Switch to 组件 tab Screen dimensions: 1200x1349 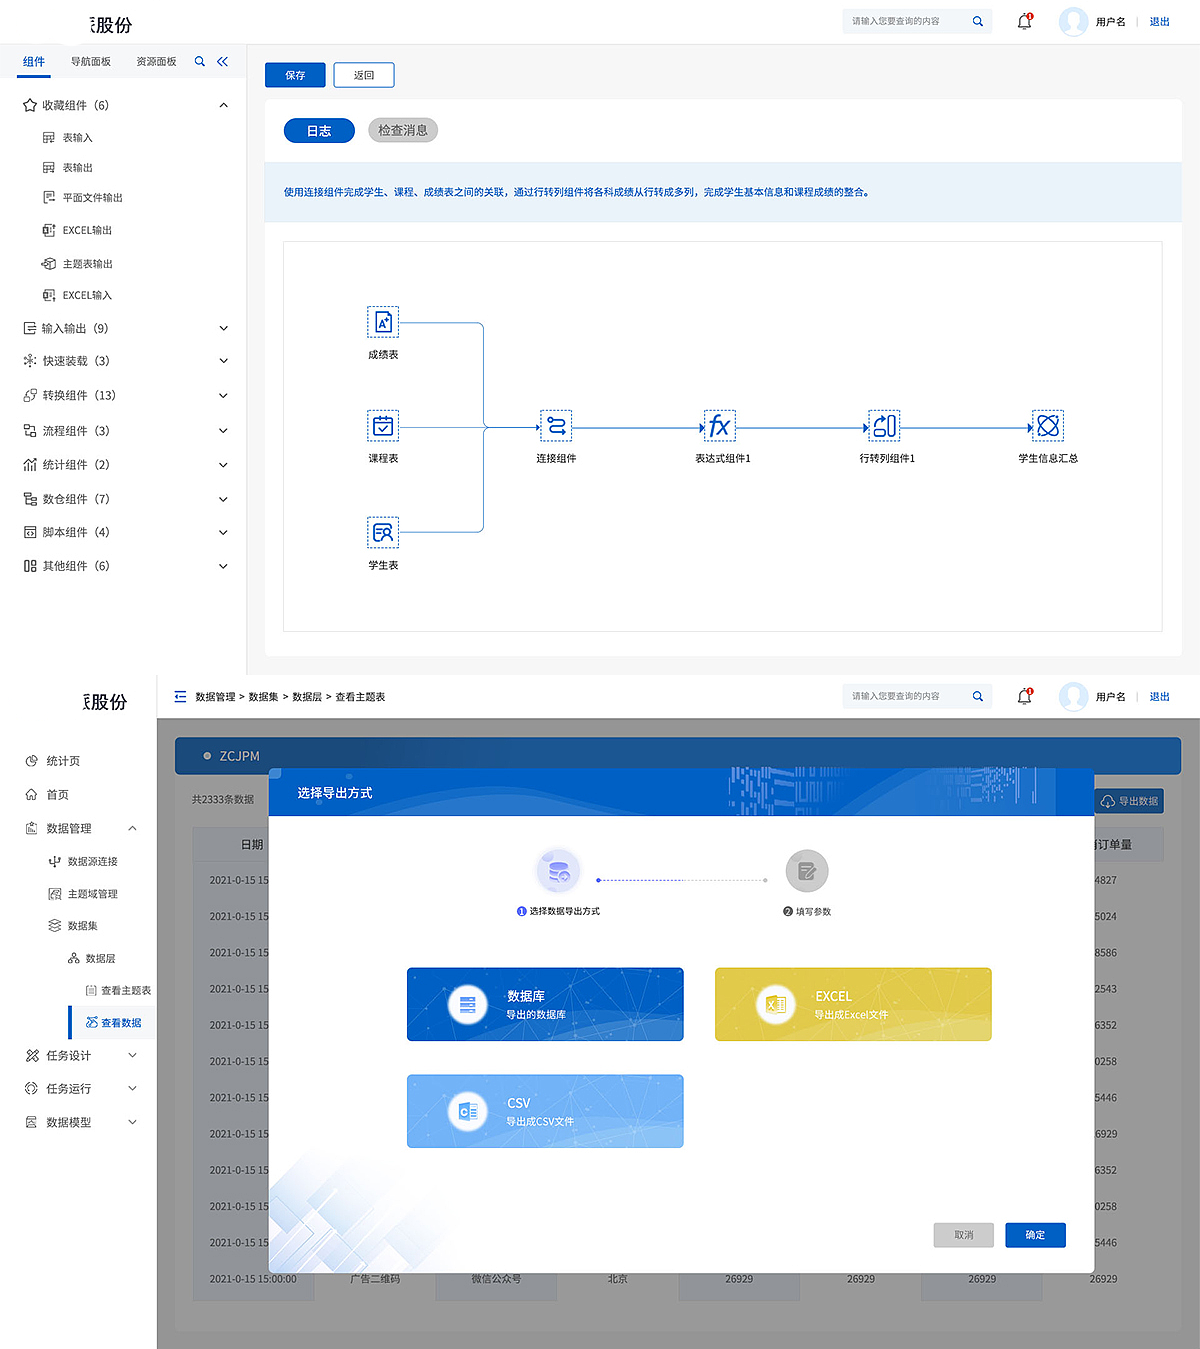[34, 62]
